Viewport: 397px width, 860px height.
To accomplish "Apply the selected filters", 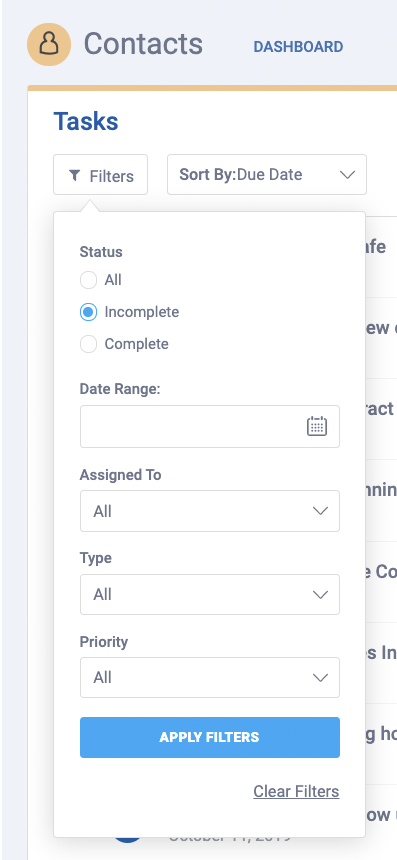I will coord(210,737).
